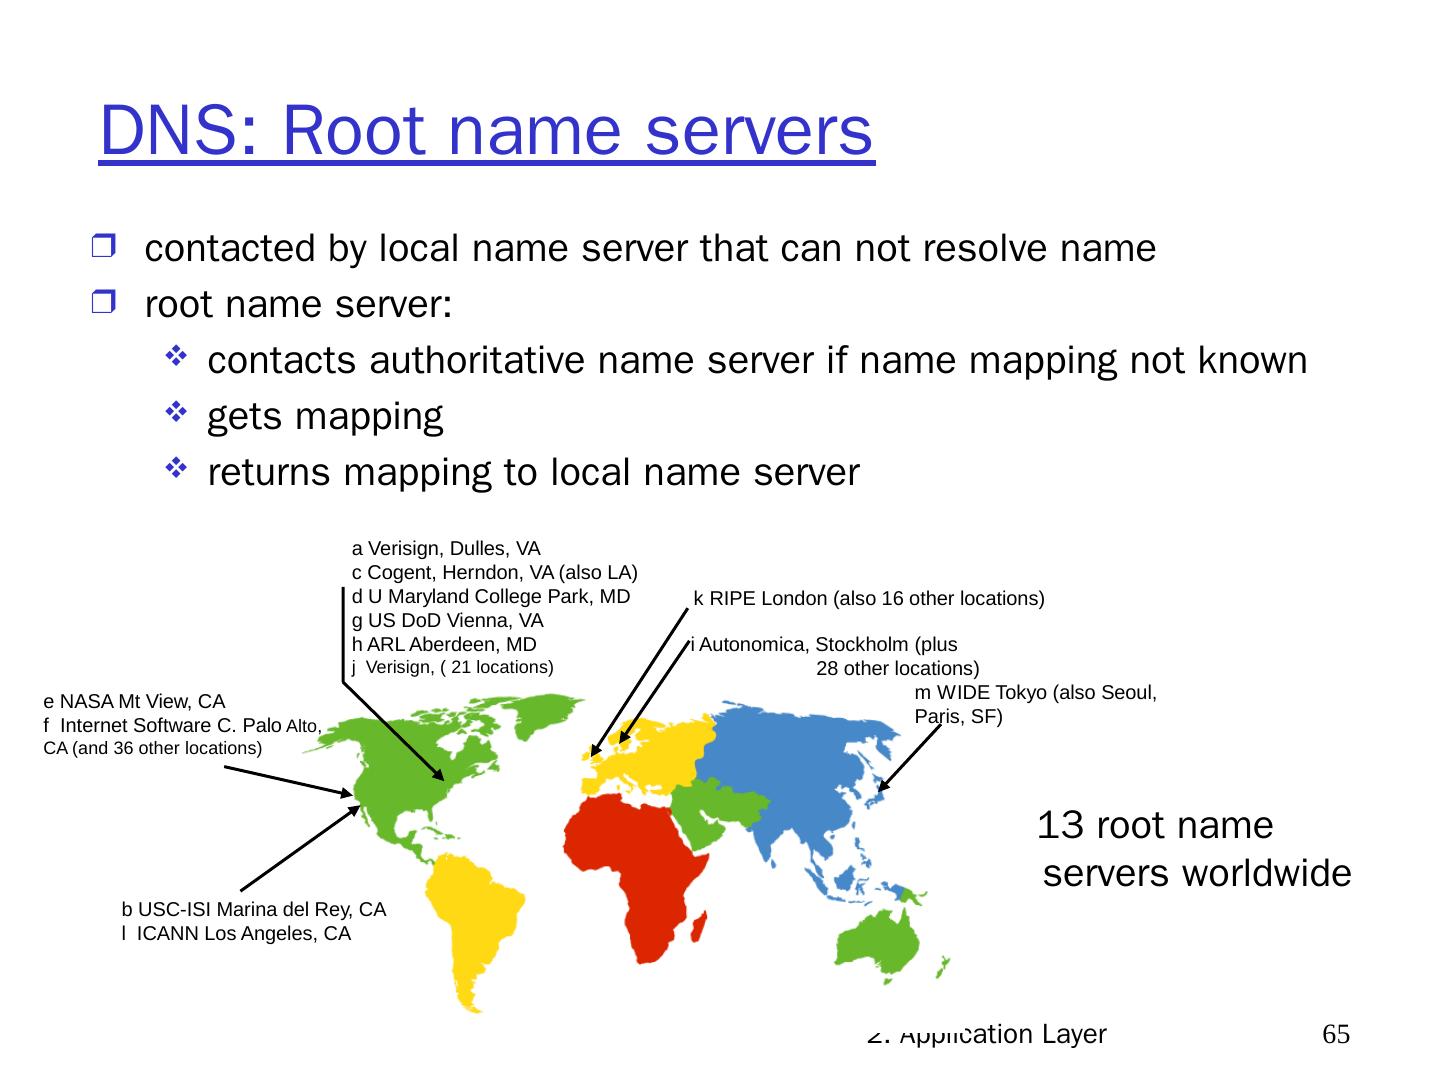Select the 'b USC-ISI Marina del Rey' label
This screenshot has height=1080, width=1440.
(253, 910)
